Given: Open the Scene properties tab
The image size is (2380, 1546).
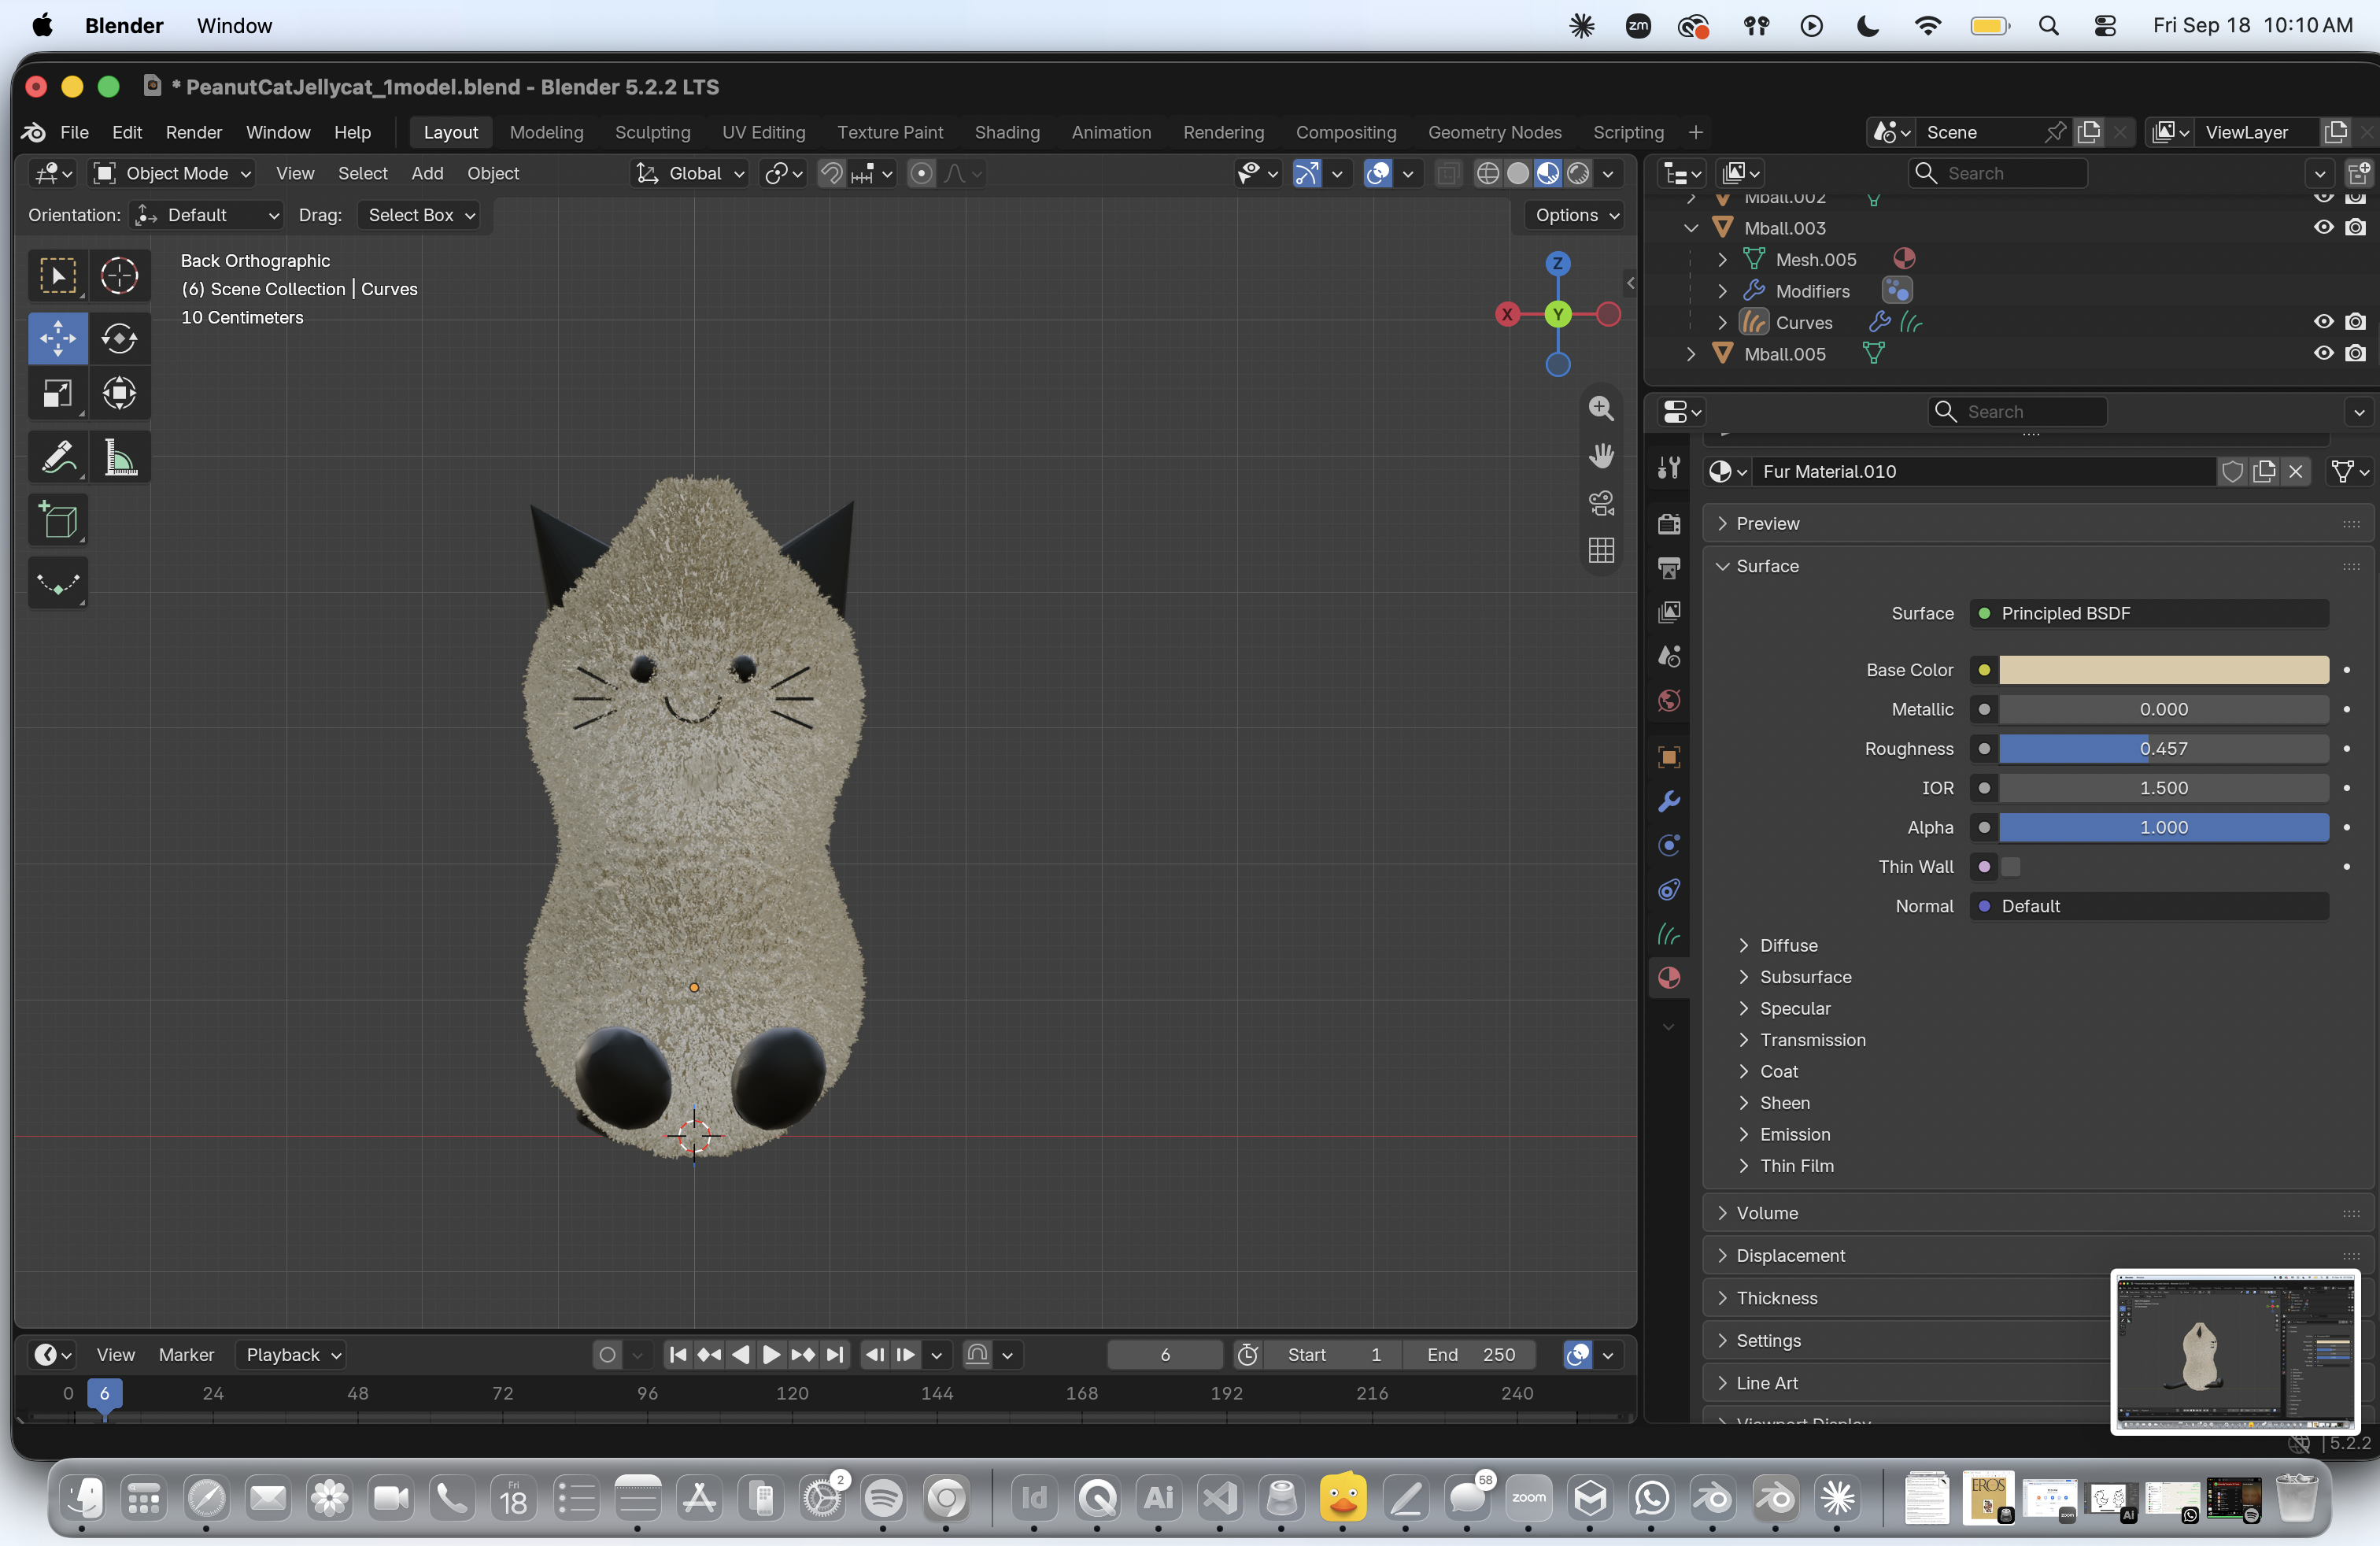Looking at the screenshot, I should pyautogui.click(x=1669, y=656).
